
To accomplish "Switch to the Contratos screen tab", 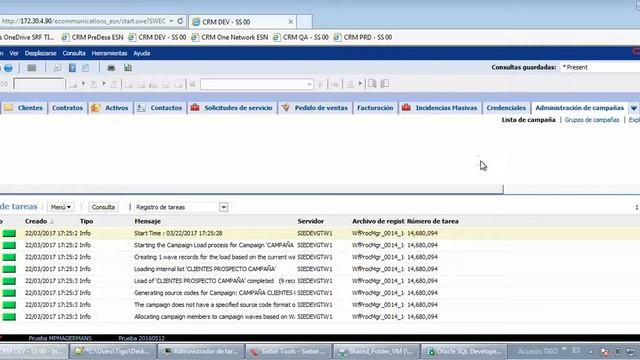I will click(67, 108).
